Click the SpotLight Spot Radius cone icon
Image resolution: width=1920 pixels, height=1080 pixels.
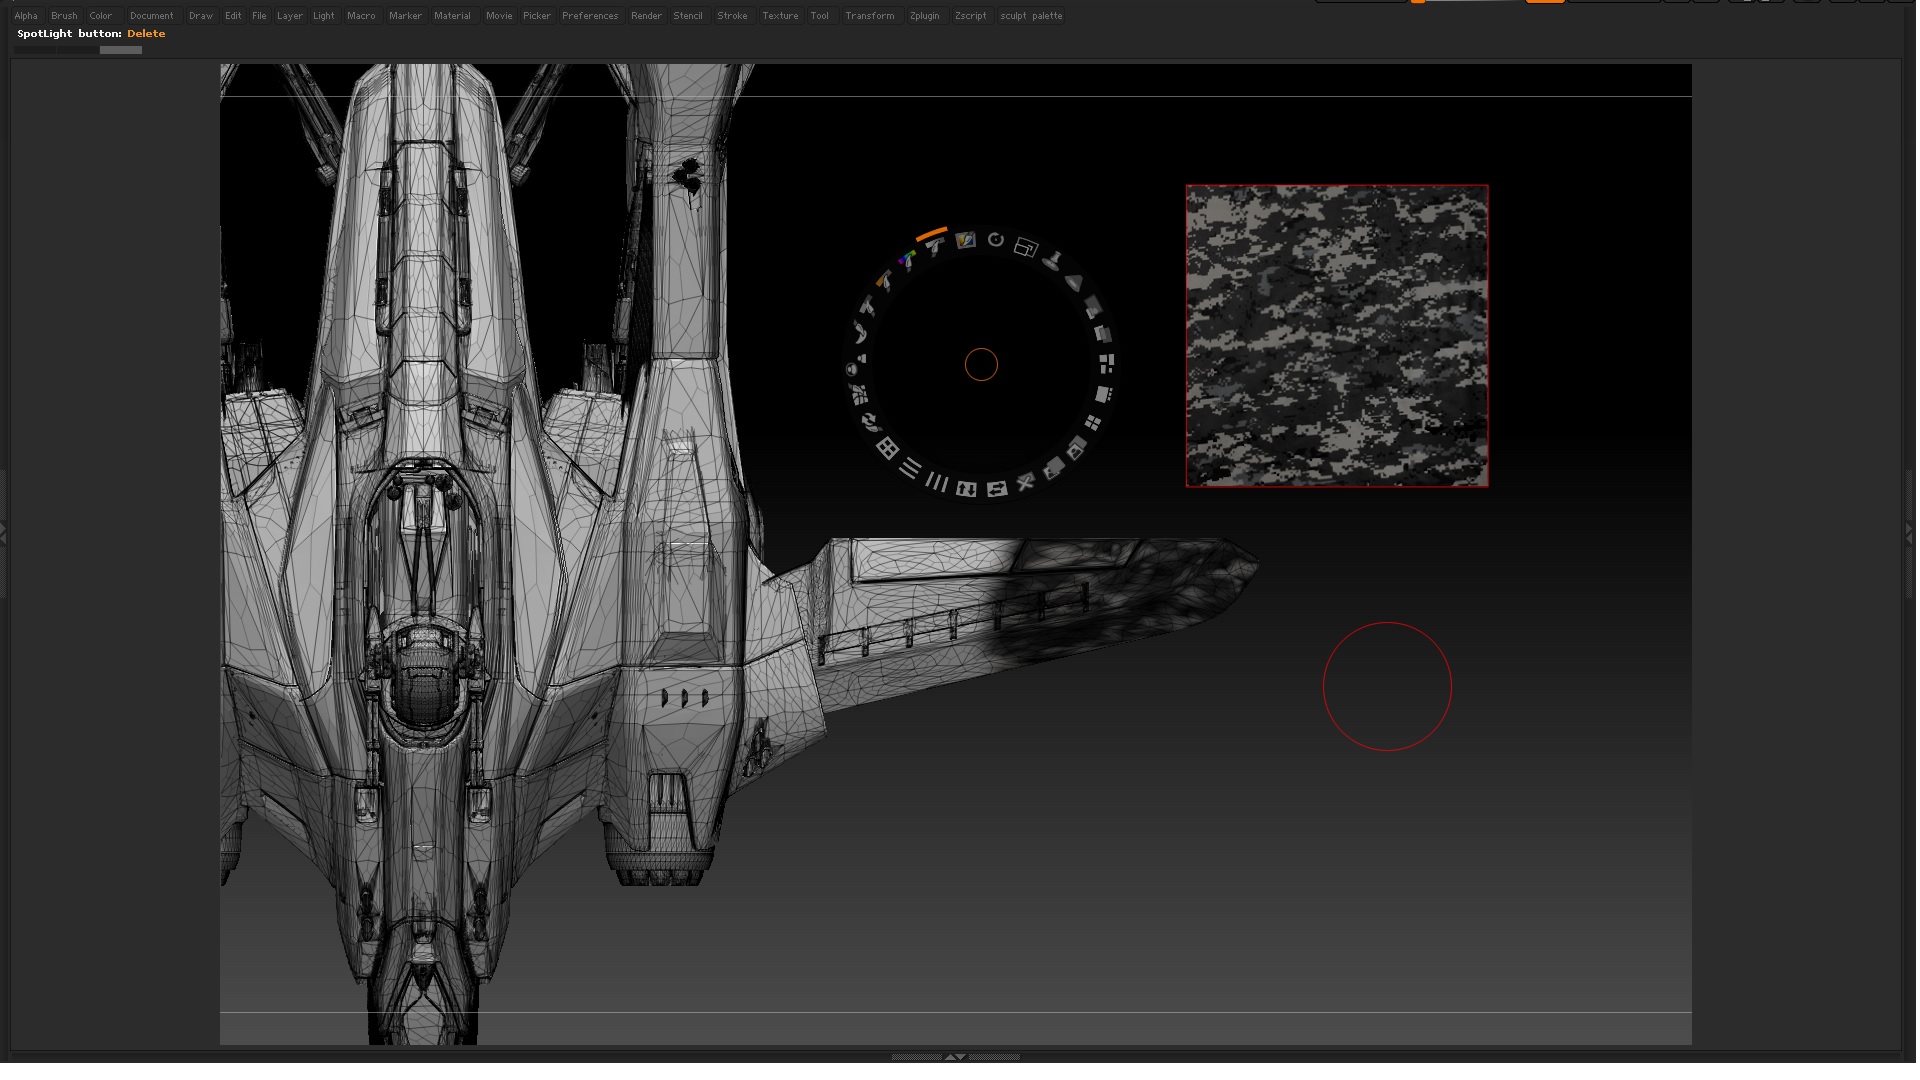[1074, 283]
